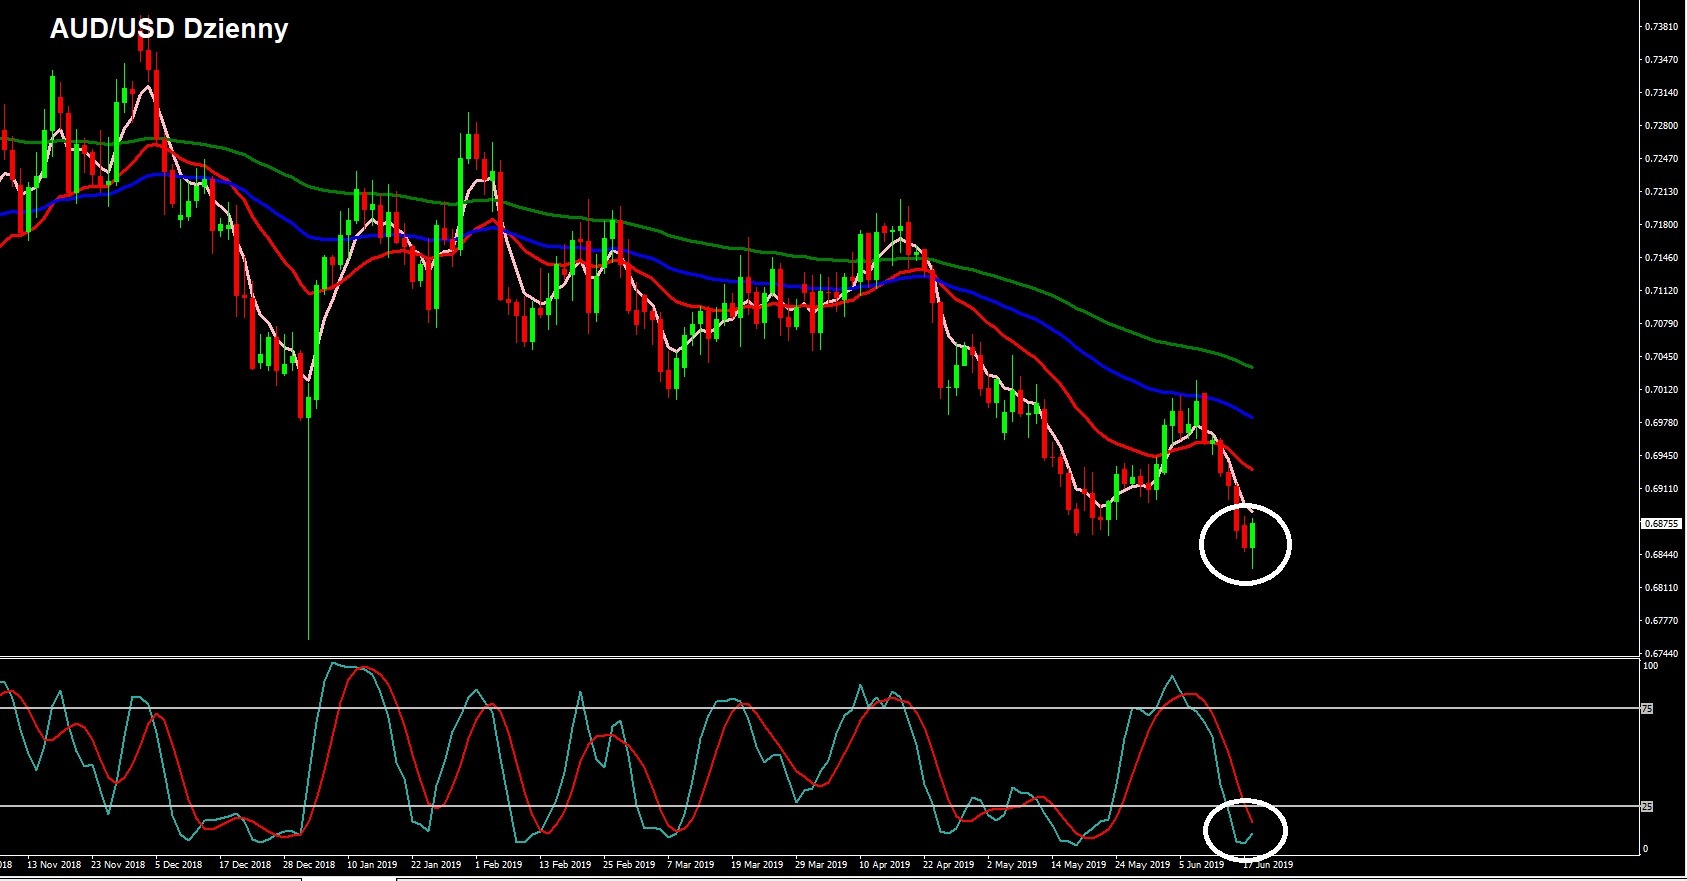Click the 24 May 2019 date label
This screenshot has width=1687, height=881.
(1142, 864)
